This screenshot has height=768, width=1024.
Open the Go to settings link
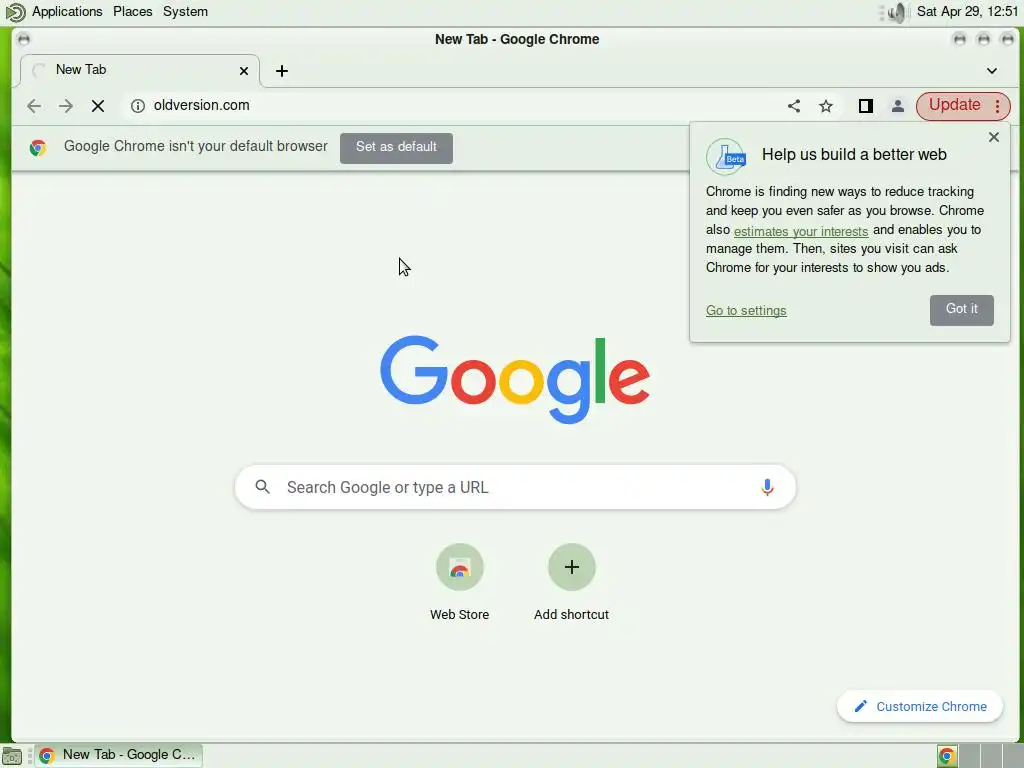coord(746,311)
